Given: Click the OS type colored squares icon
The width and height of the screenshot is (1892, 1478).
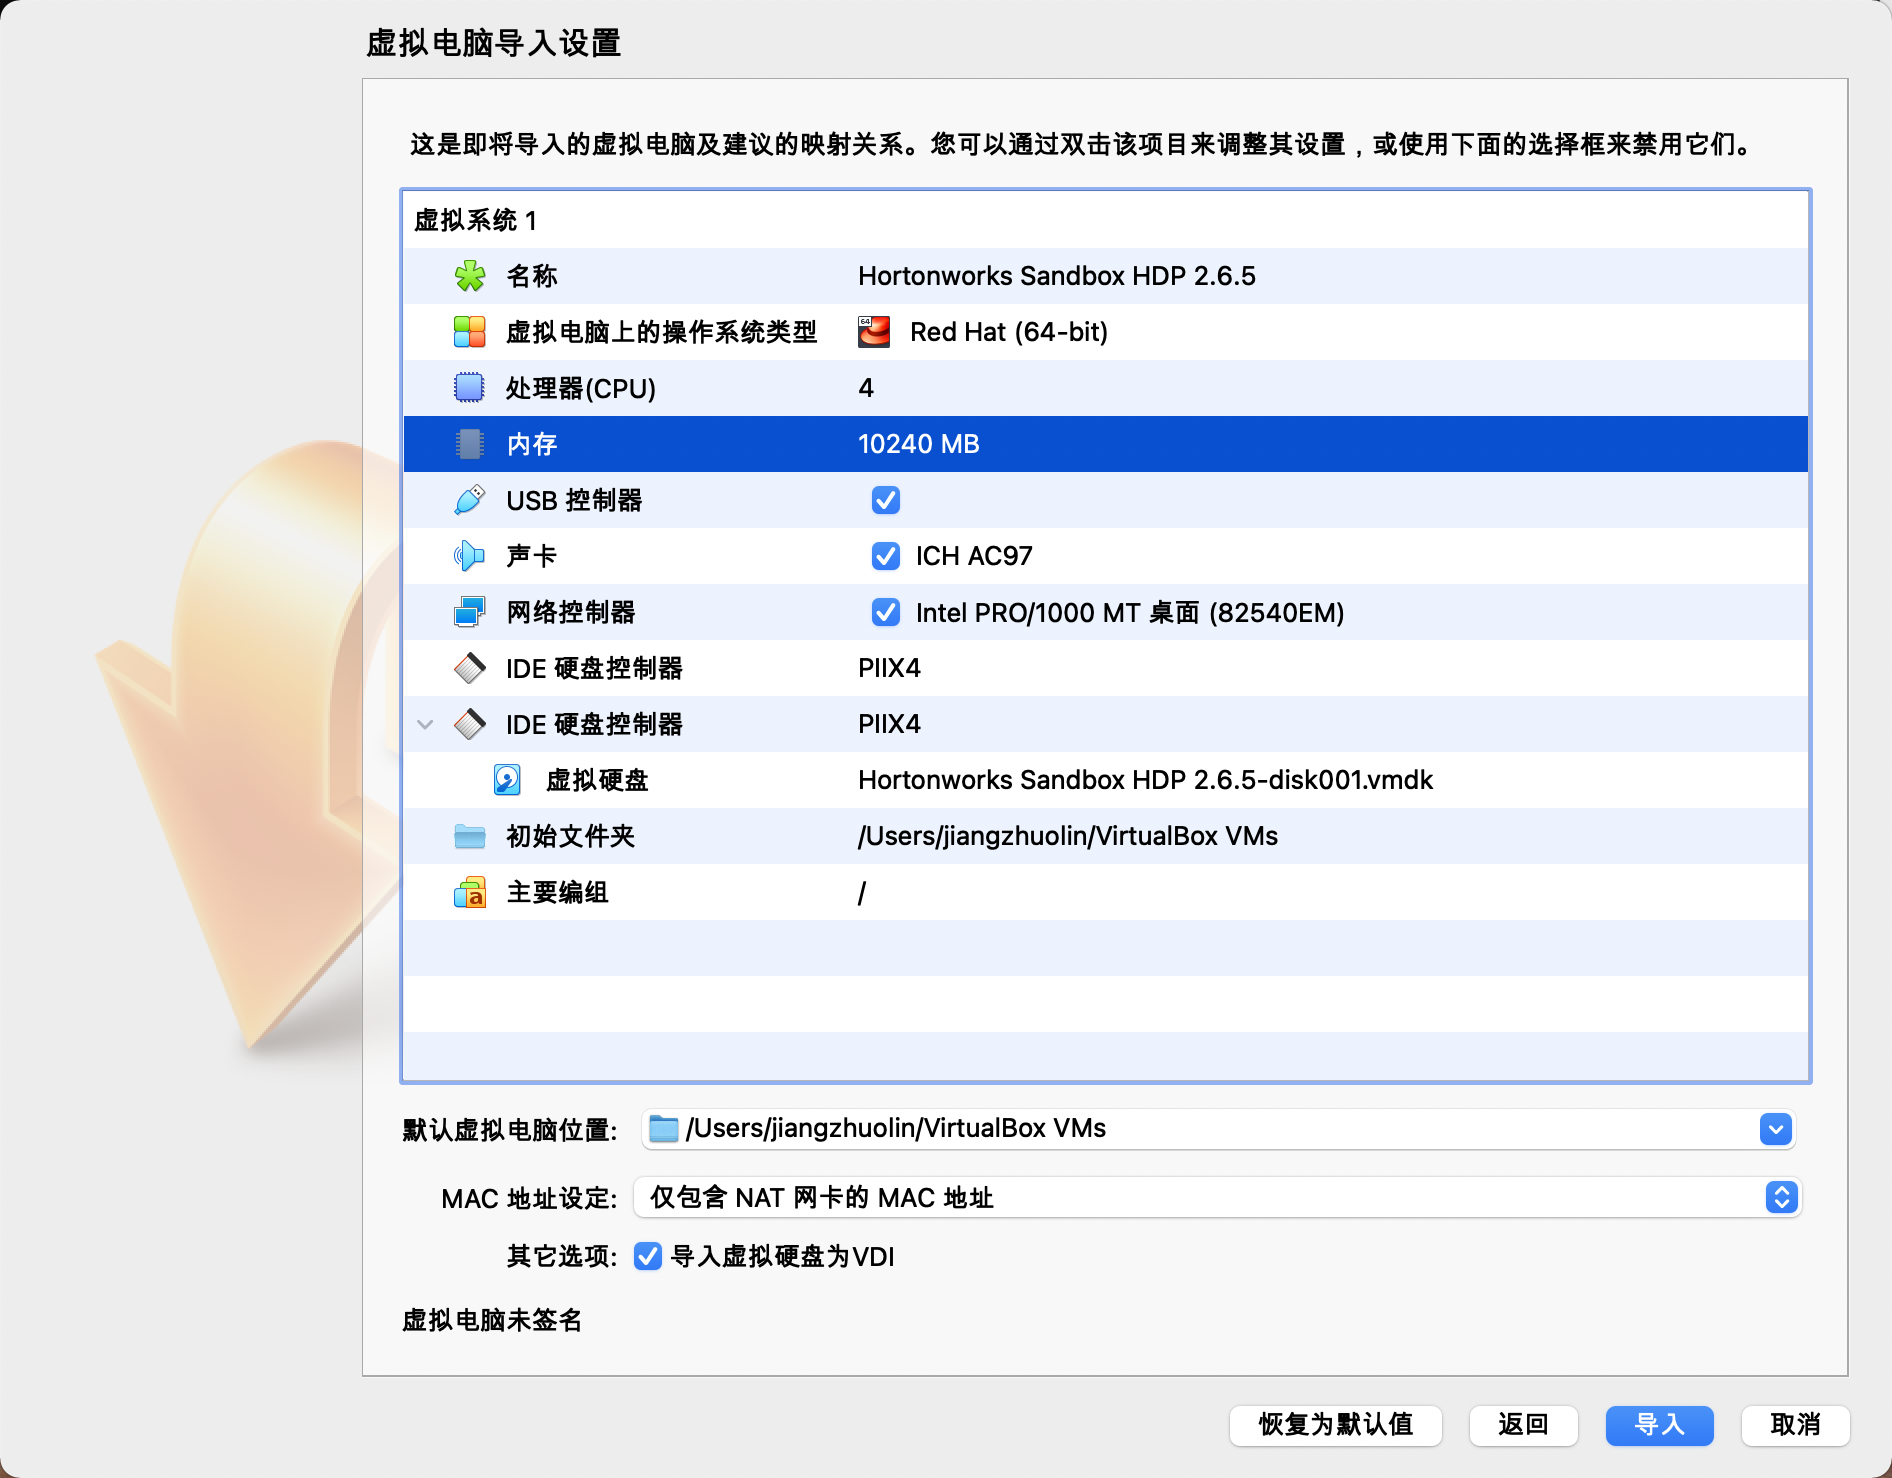Looking at the screenshot, I should (469, 332).
